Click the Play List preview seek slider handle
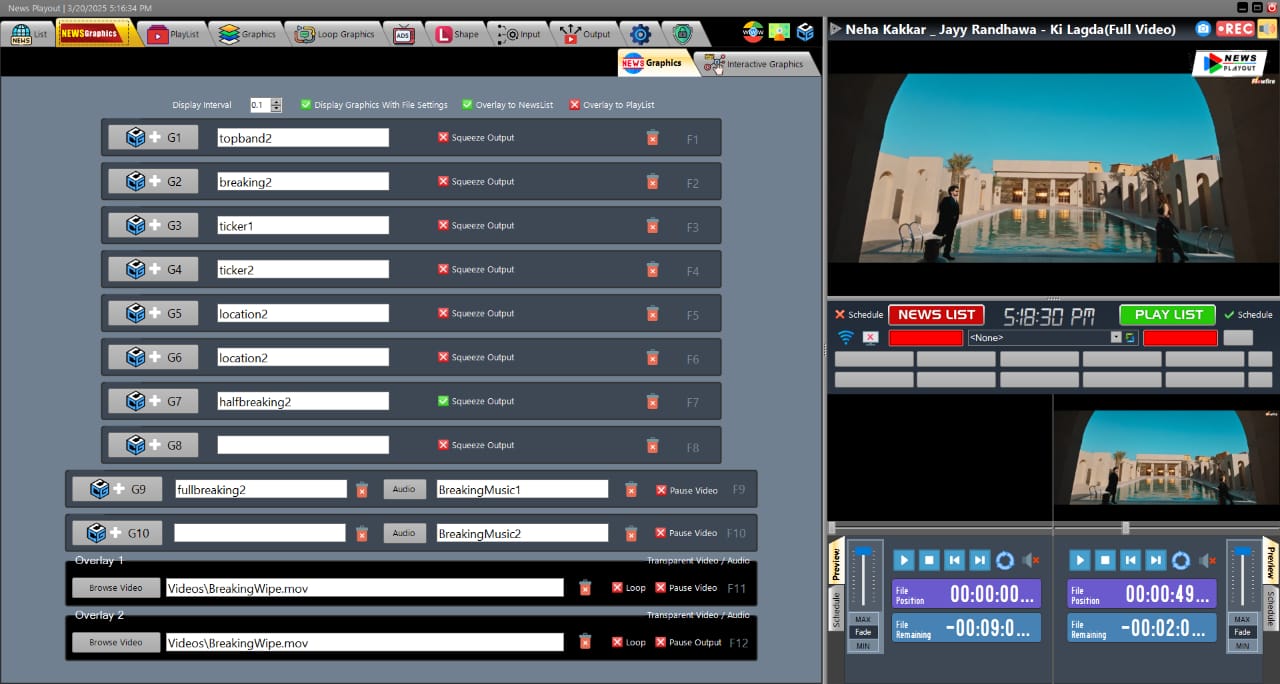The image size is (1280, 684). pyautogui.click(x=1125, y=527)
